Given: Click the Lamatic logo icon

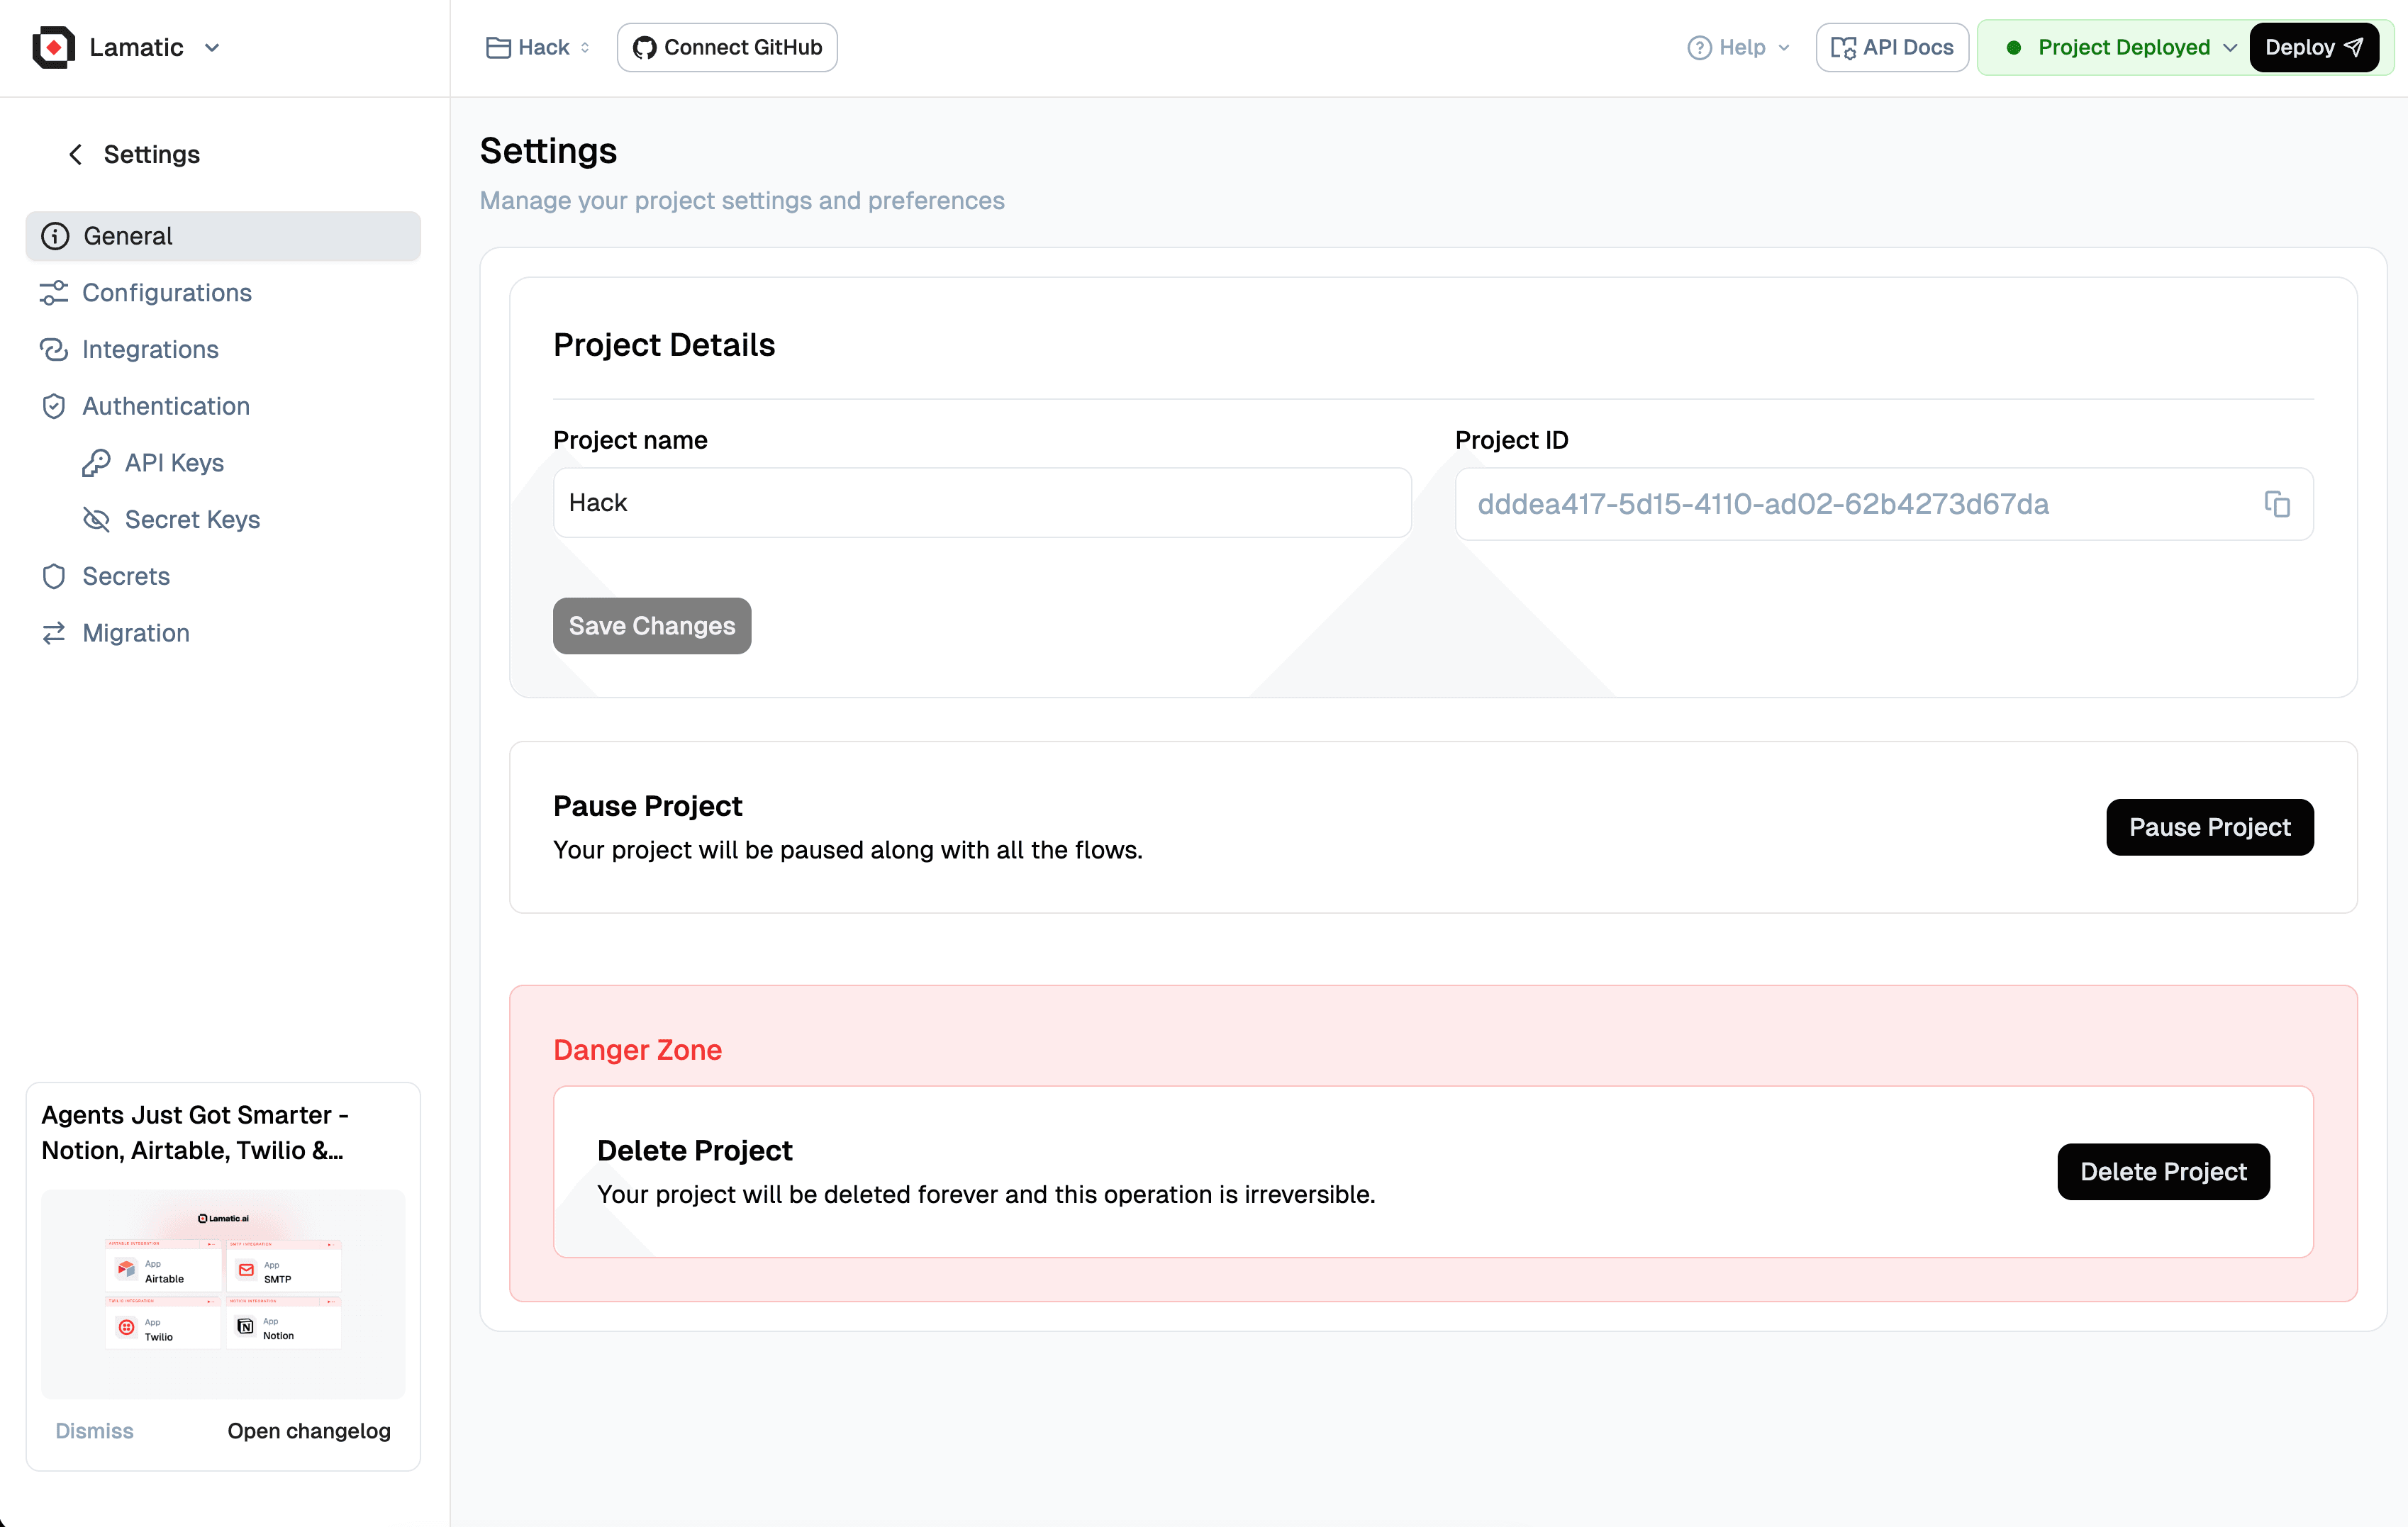Looking at the screenshot, I should coord(53,47).
